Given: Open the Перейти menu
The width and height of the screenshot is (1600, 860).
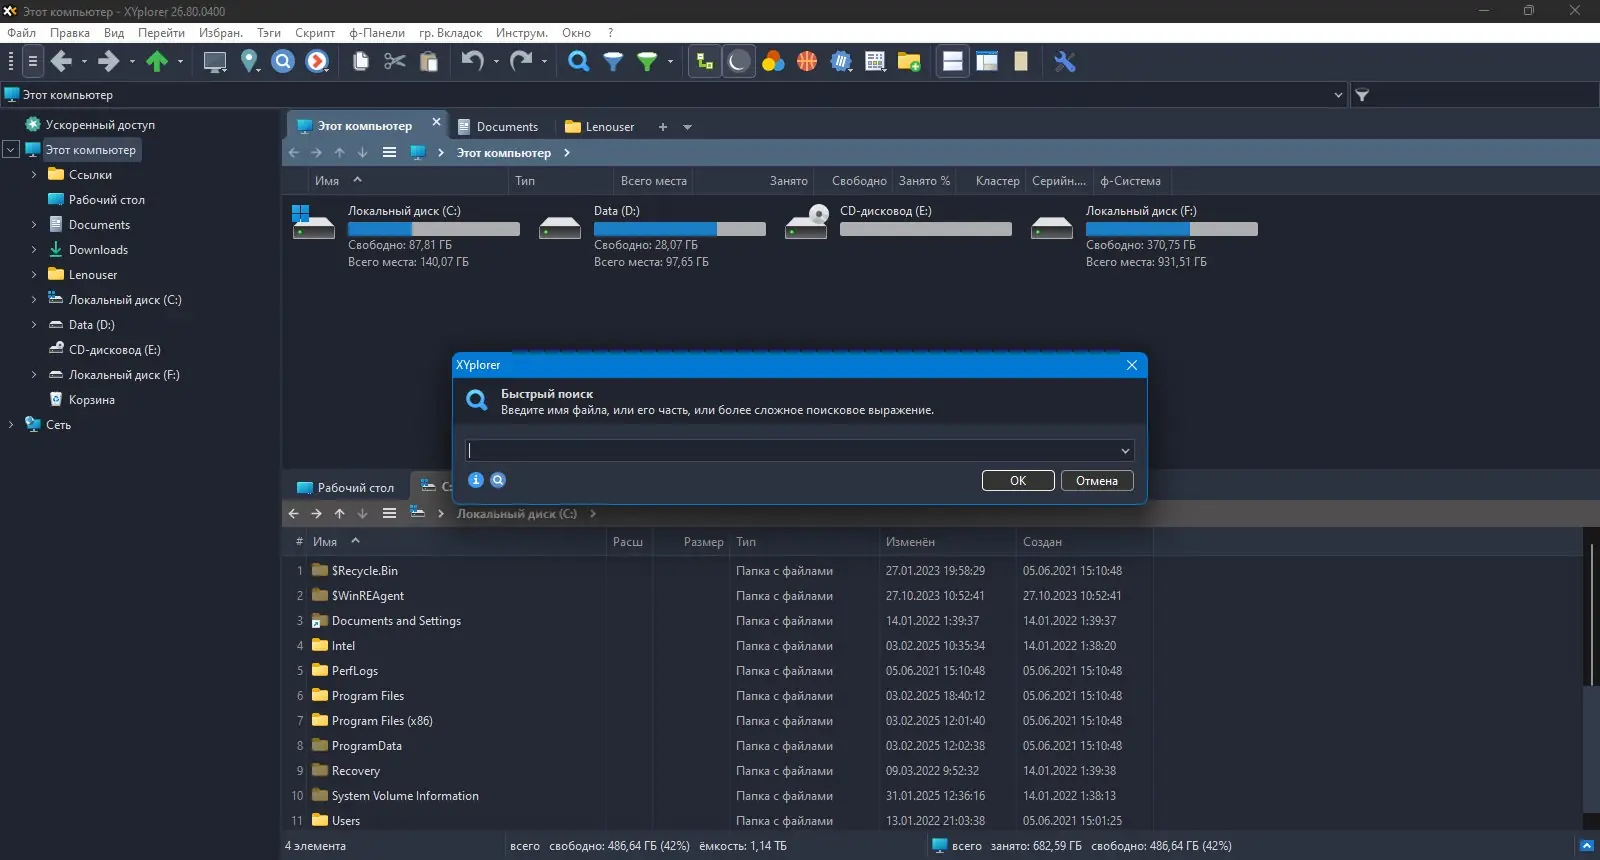Looking at the screenshot, I should click(x=161, y=33).
